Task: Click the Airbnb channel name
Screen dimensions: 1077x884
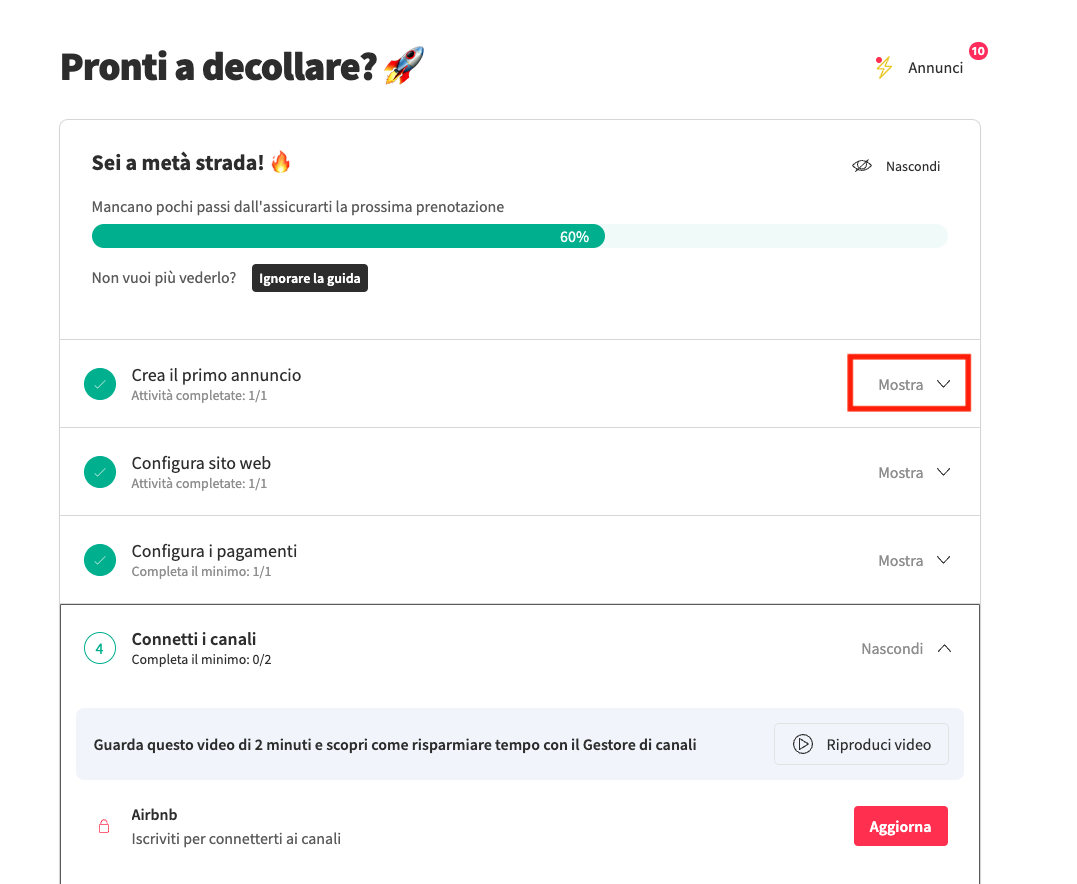Action: tap(154, 815)
